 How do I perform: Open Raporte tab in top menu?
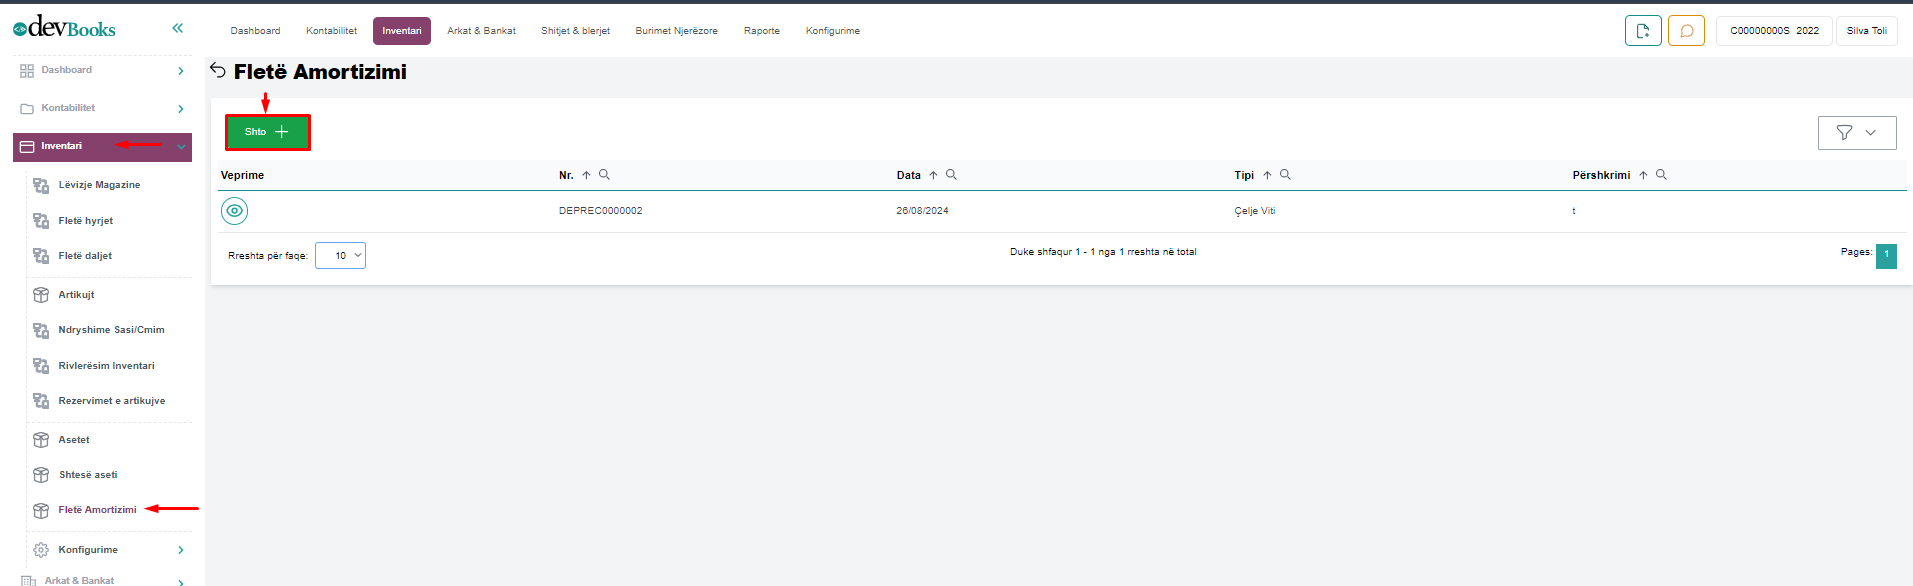click(x=761, y=31)
